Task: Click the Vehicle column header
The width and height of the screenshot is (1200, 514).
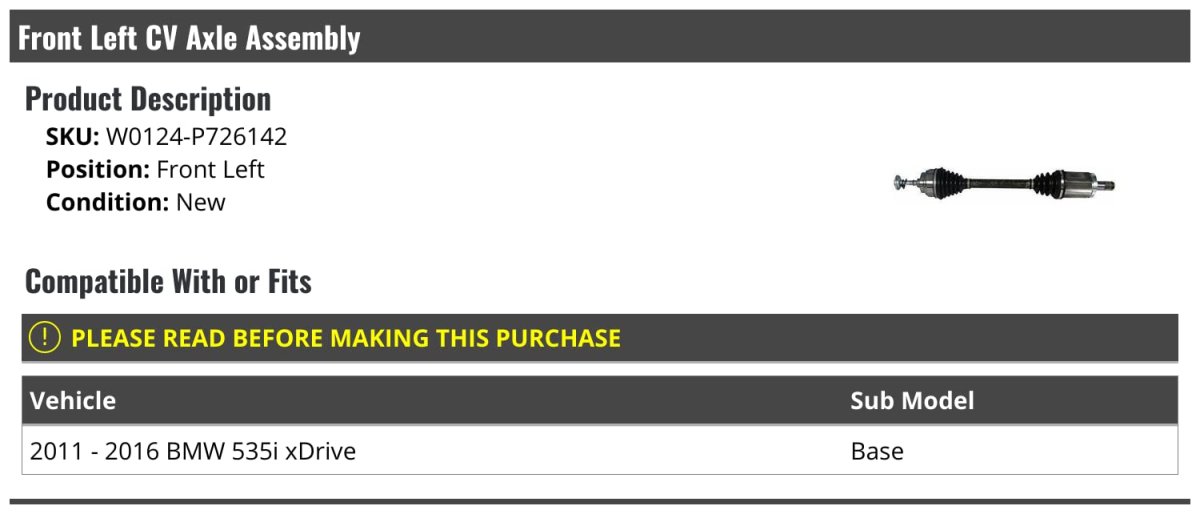Action: click(73, 401)
